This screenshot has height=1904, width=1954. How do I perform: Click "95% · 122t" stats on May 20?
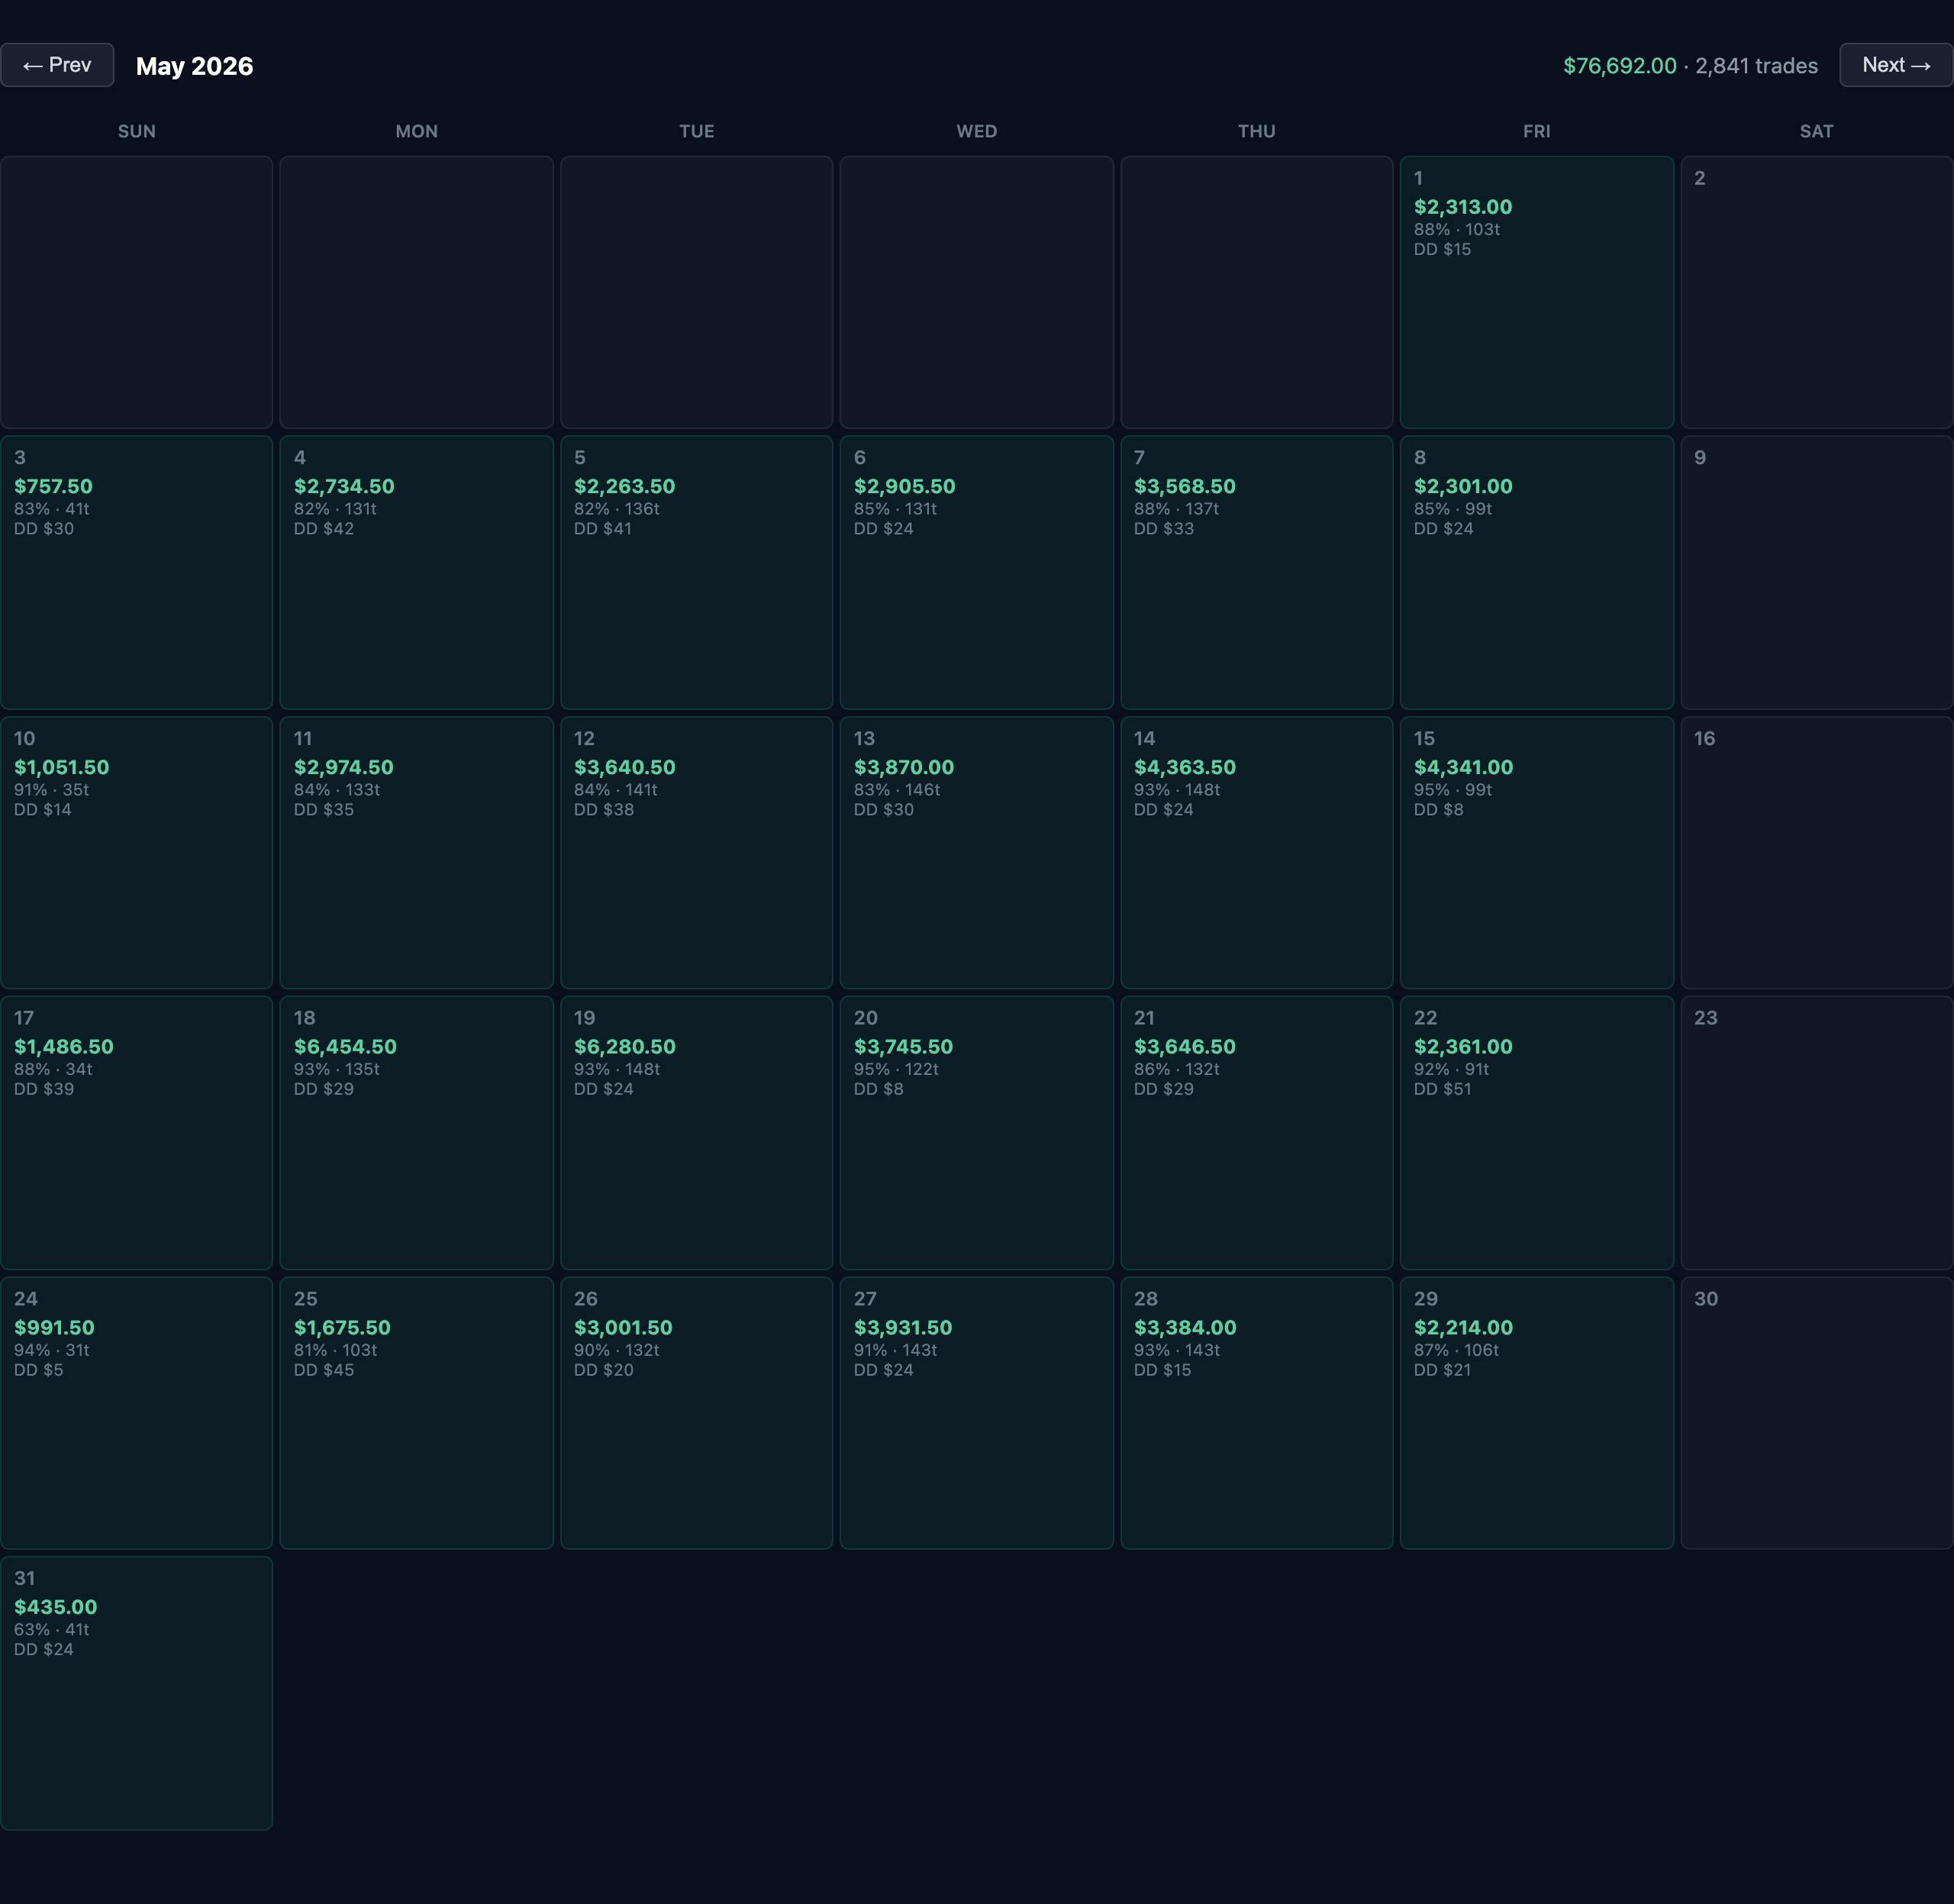(x=896, y=1069)
